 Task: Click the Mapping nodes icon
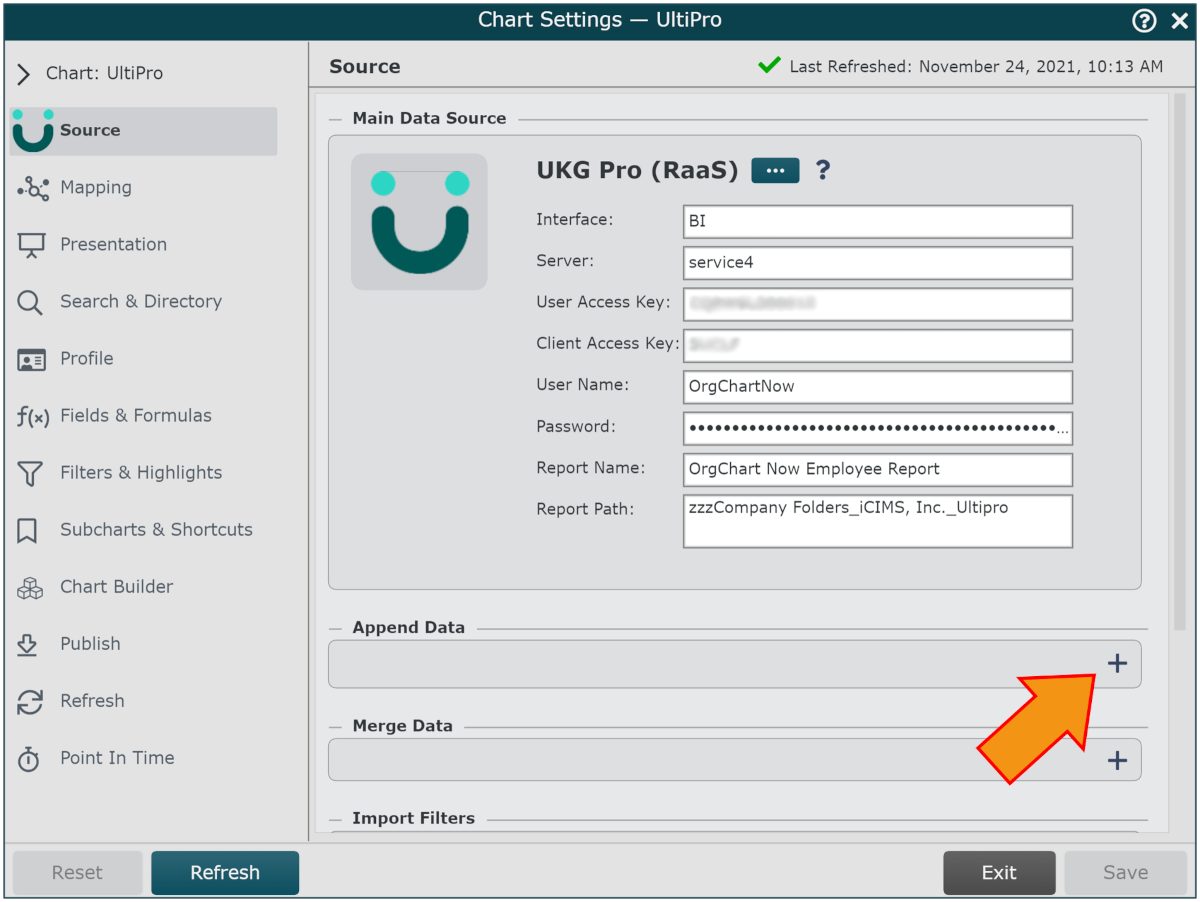(32, 188)
